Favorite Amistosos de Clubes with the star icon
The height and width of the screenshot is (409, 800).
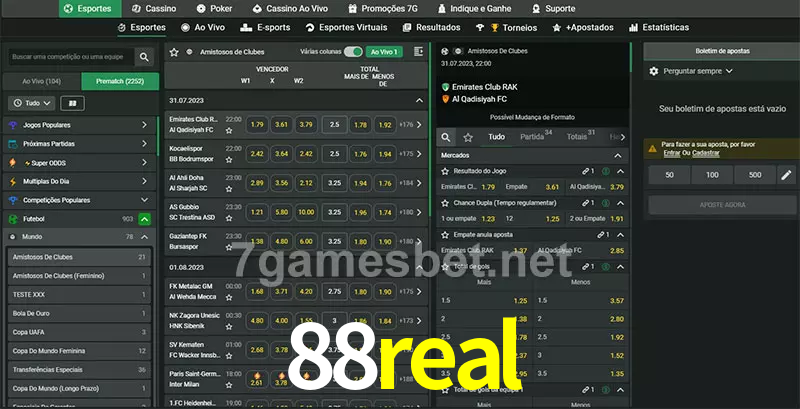point(174,51)
